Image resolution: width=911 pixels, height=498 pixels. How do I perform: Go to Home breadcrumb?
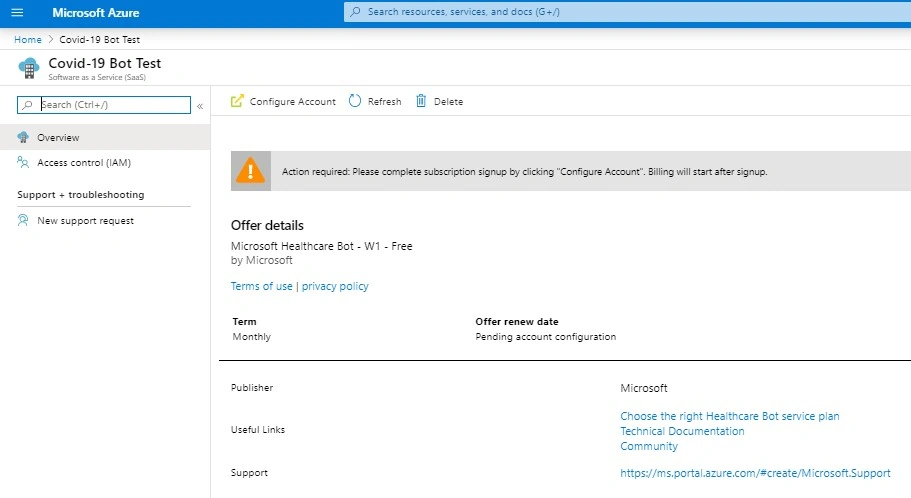pos(28,40)
